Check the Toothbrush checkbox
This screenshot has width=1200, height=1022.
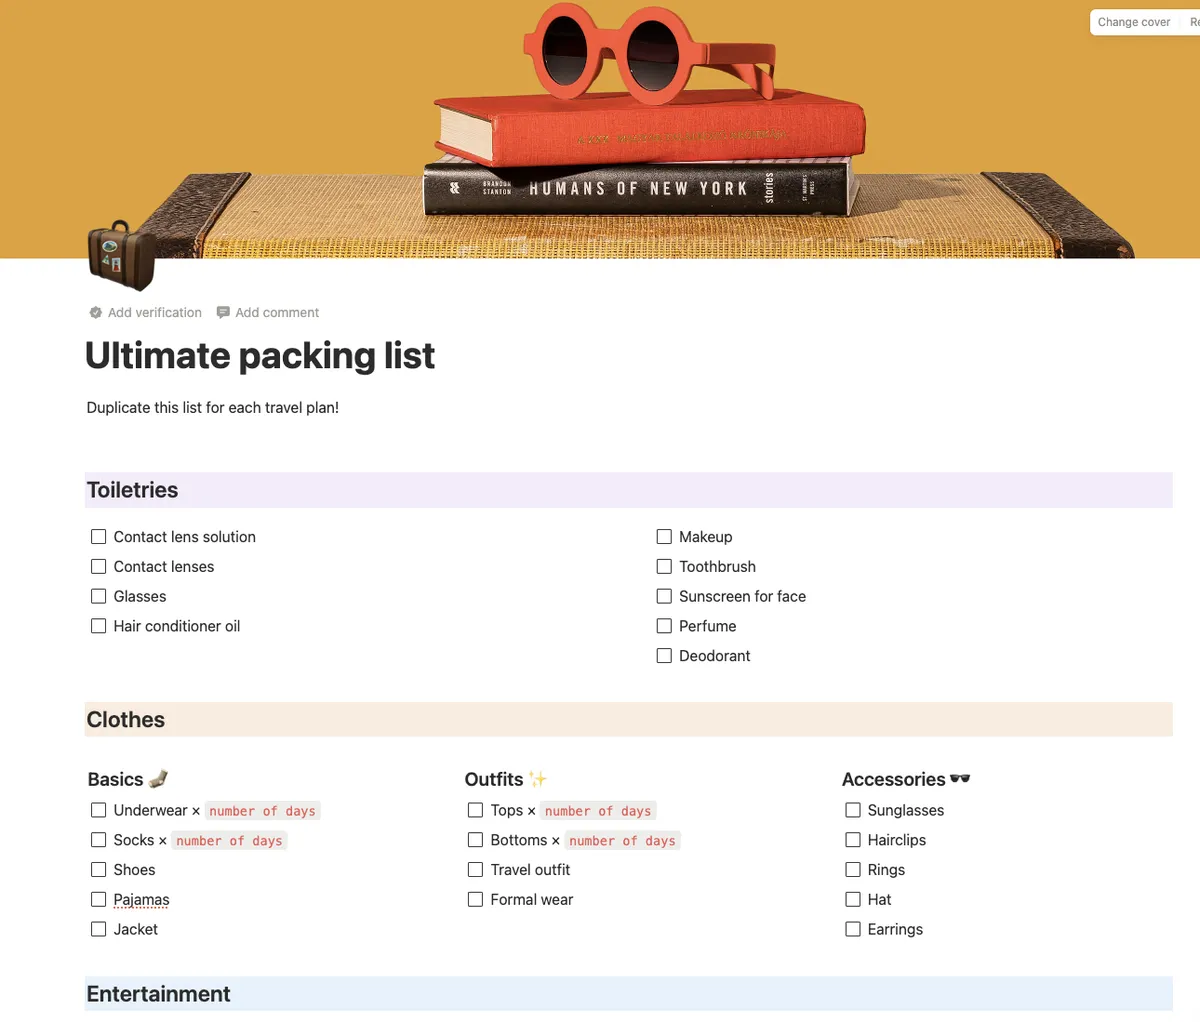click(664, 566)
